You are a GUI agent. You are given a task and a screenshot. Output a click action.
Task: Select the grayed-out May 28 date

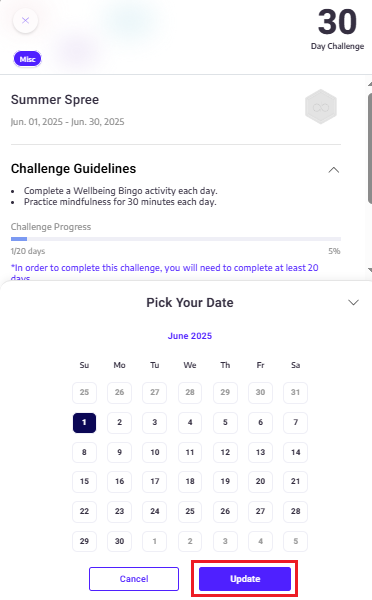click(190, 392)
